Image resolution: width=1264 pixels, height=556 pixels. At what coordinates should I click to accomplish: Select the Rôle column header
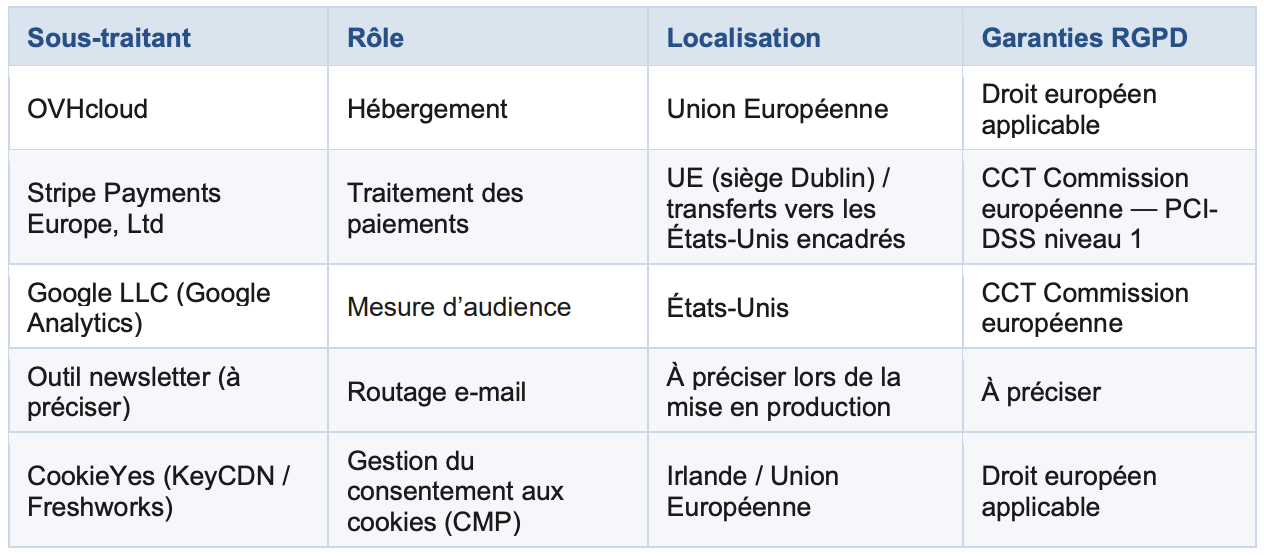(x=376, y=39)
